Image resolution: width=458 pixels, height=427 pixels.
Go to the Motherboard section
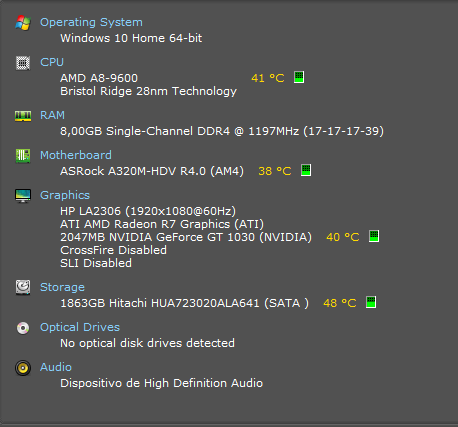coord(76,155)
